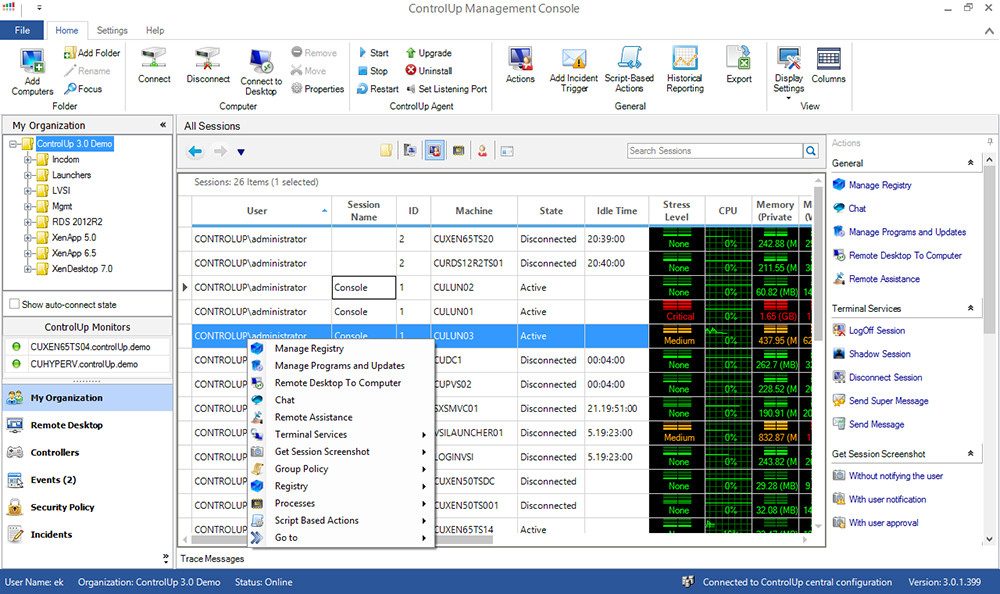This screenshot has width=1000, height=594.
Task: Open navigation history dropdown arrow
Action: (x=241, y=152)
